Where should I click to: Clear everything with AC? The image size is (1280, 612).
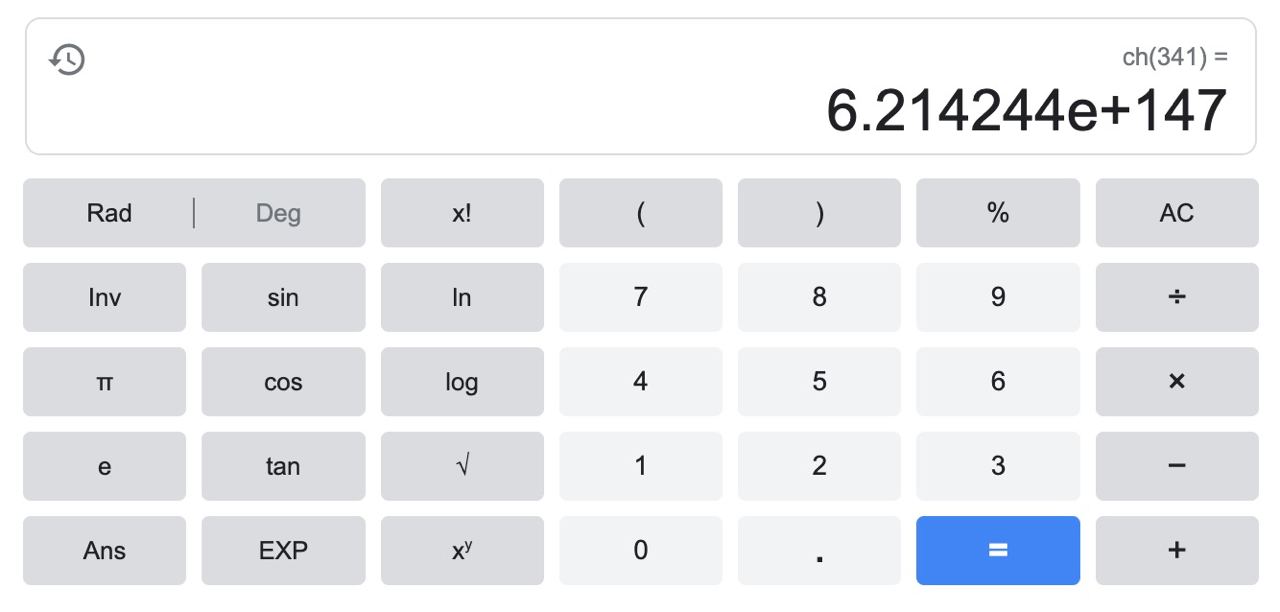pos(1176,213)
